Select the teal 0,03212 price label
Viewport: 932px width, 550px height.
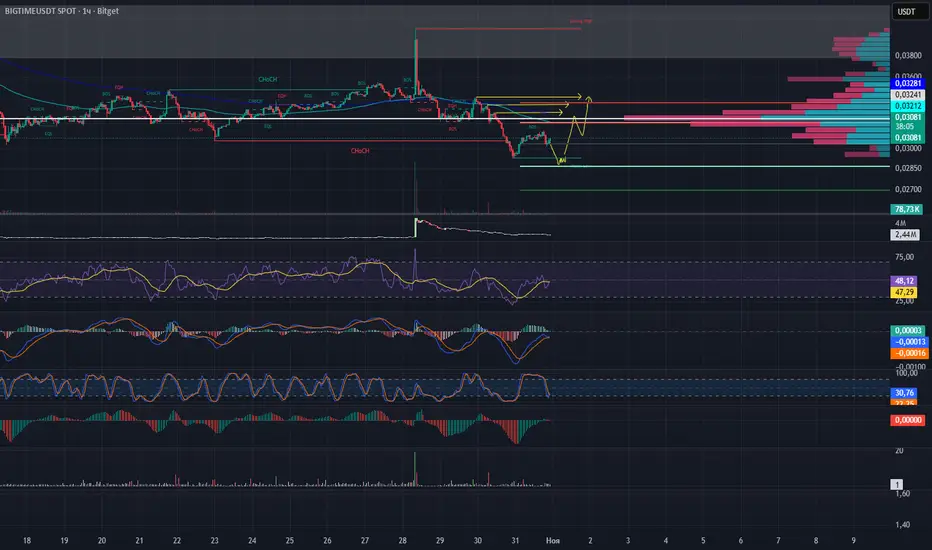point(908,105)
